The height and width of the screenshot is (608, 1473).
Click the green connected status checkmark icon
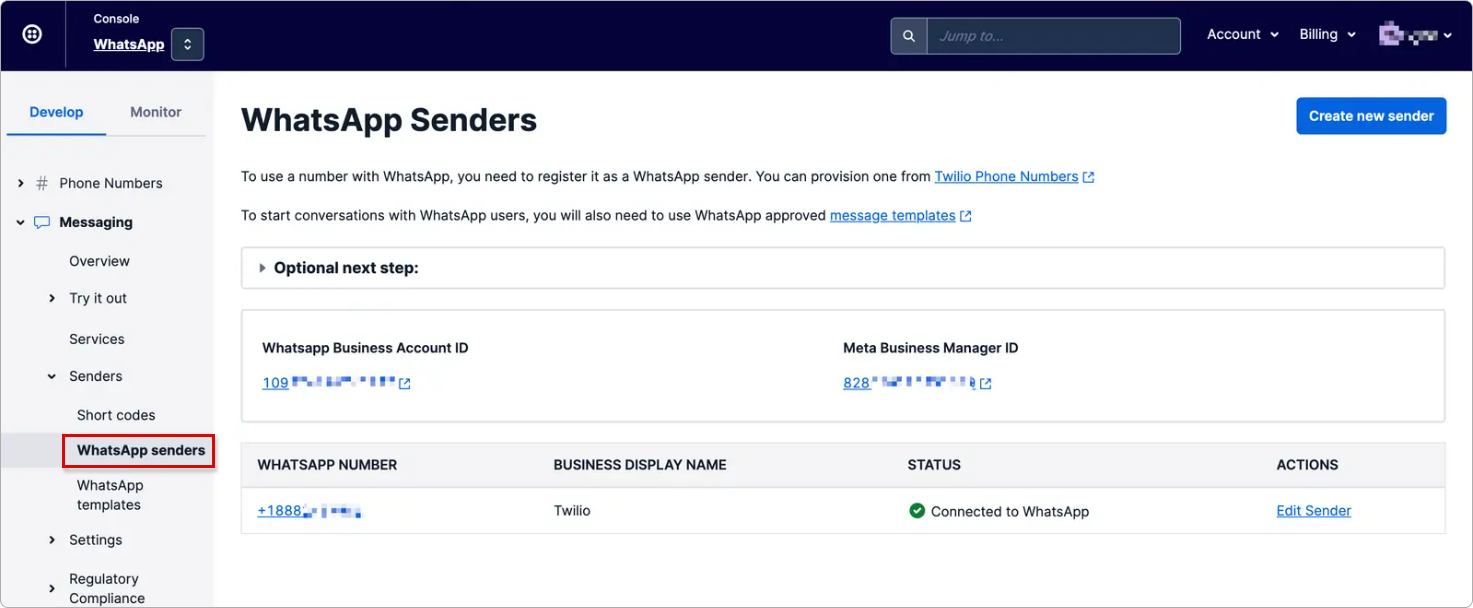click(917, 511)
